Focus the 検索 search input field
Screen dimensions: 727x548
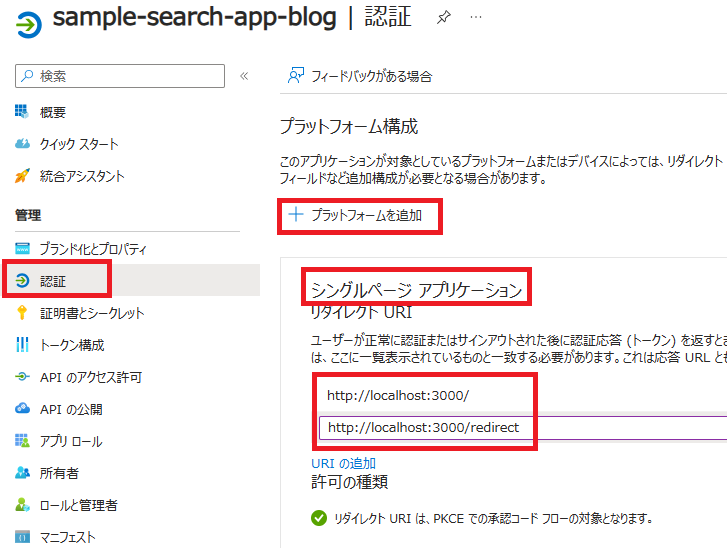click(120, 76)
